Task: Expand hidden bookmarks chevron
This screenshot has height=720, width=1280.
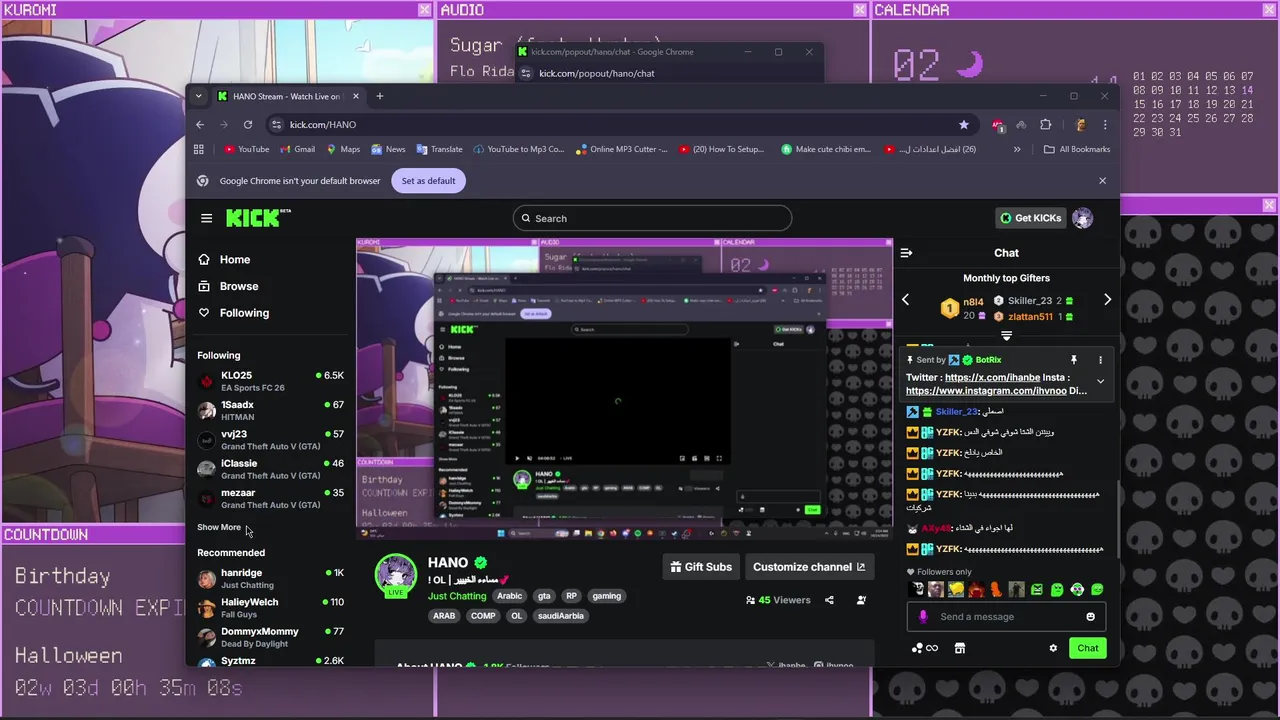Action: pos(1017,149)
